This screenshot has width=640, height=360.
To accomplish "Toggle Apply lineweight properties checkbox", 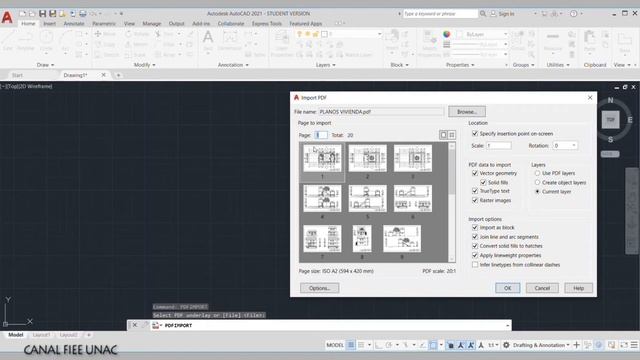I will [x=475, y=255].
